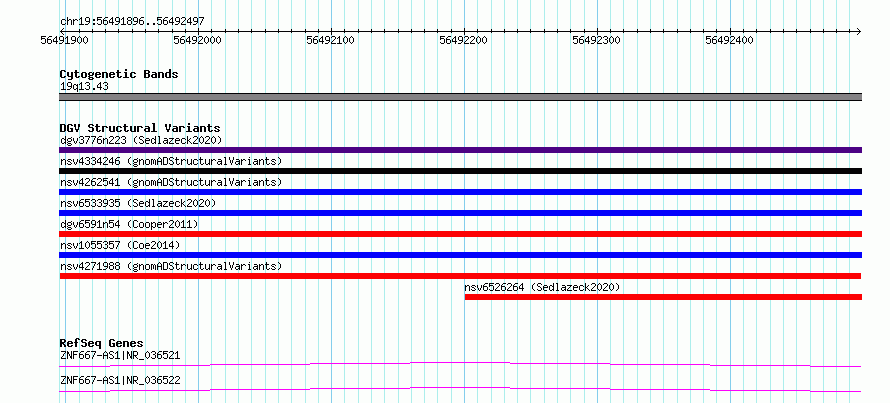This screenshot has height=403, width=890.
Task: Open label dgv6591n54 (Cooper2011)
Action: click(x=129, y=224)
